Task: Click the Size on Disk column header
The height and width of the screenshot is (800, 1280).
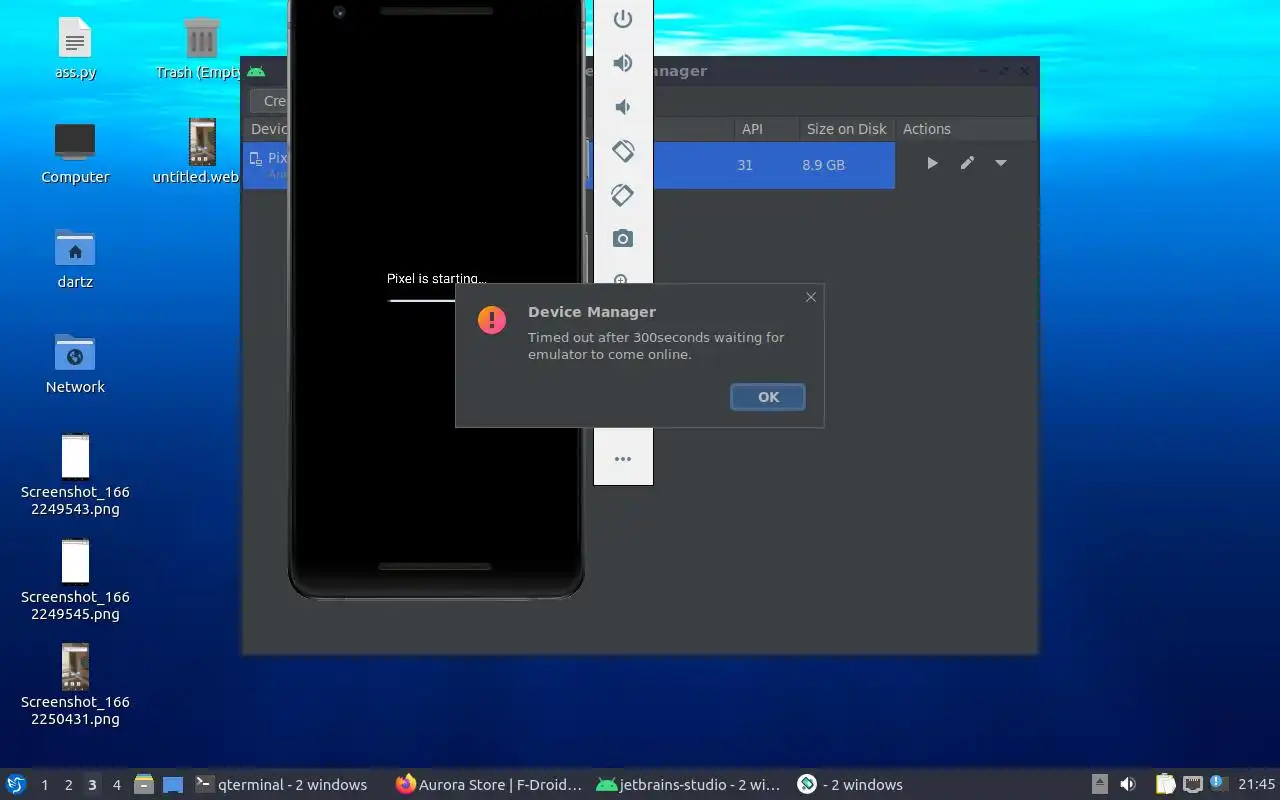Action: coord(847,129)
